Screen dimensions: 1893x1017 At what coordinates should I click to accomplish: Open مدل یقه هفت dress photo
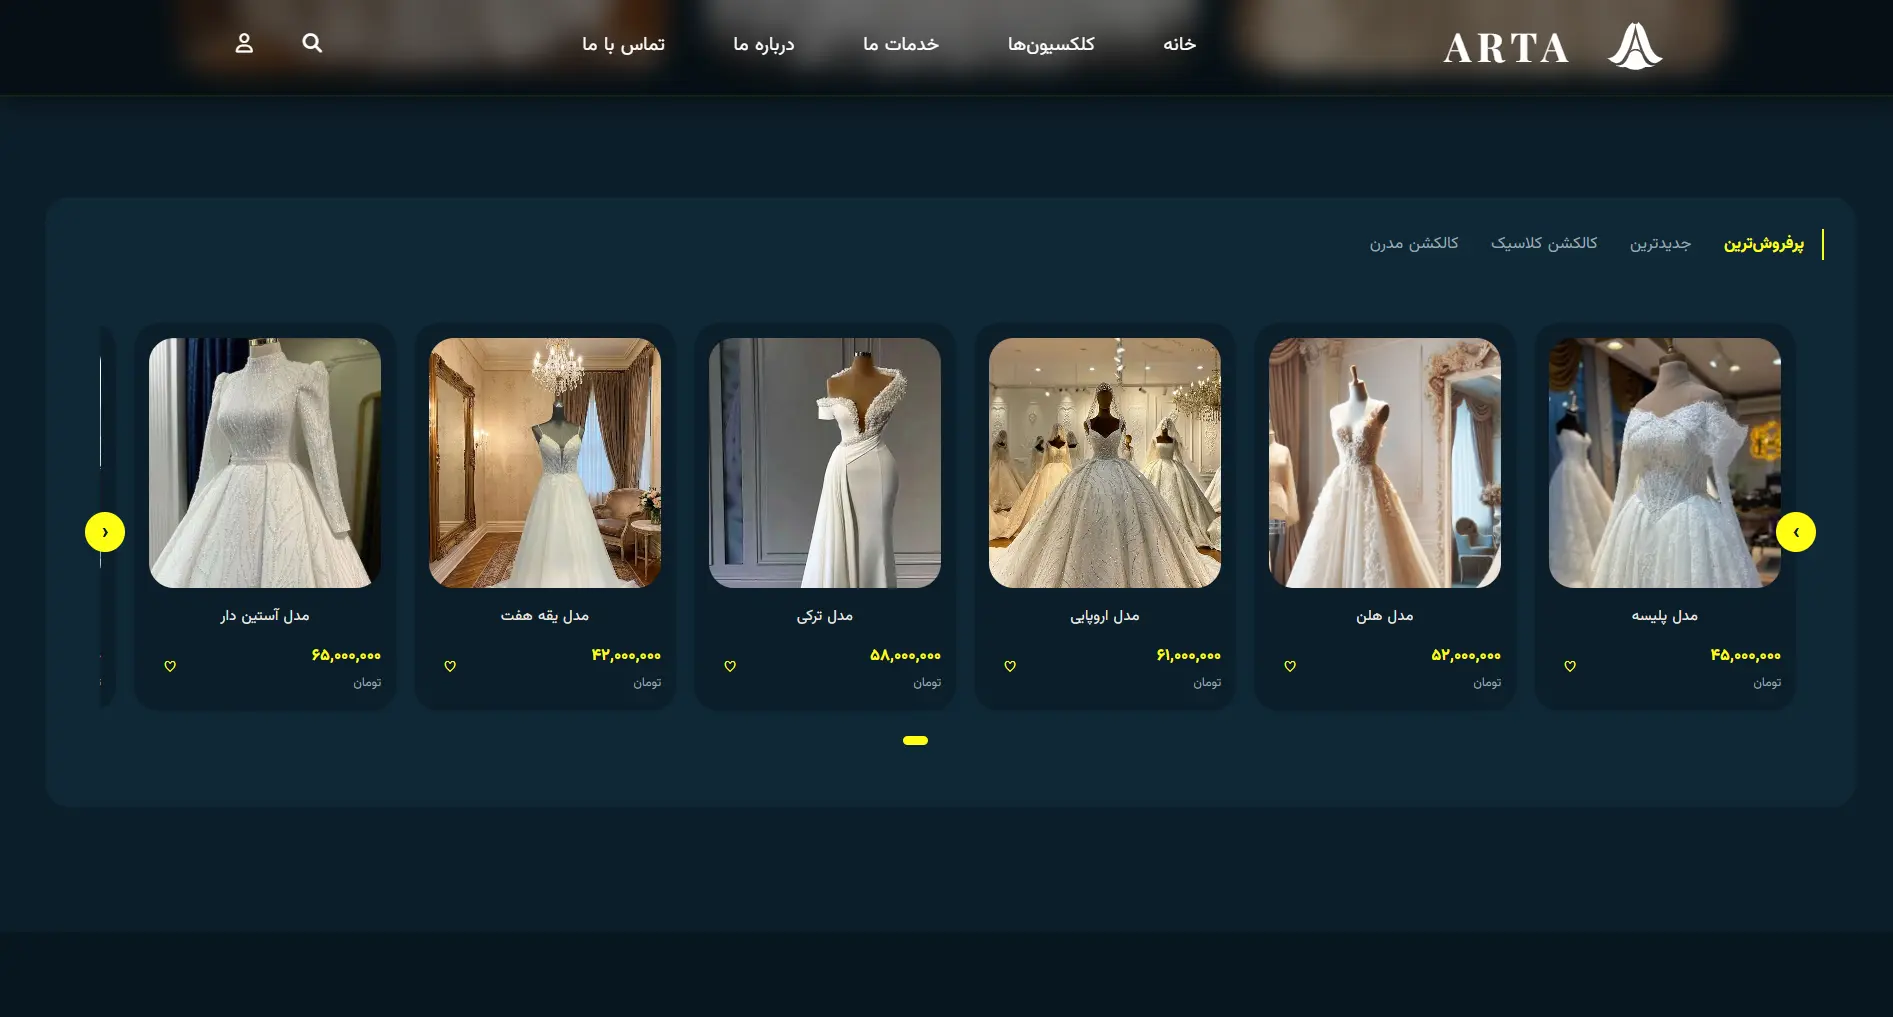coord(545,463)
